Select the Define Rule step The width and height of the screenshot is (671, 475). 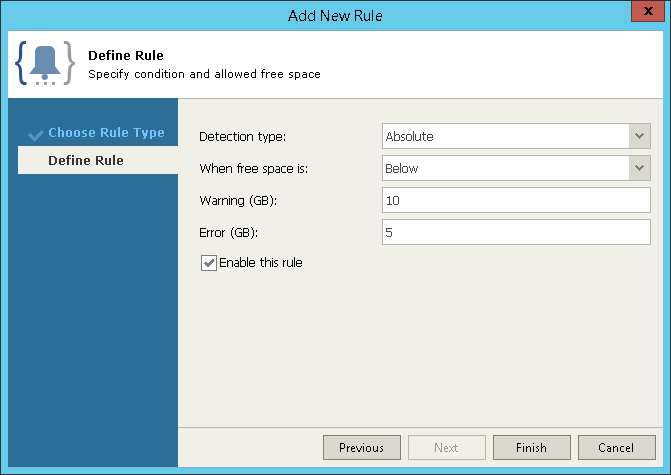[x=86, y=160]
